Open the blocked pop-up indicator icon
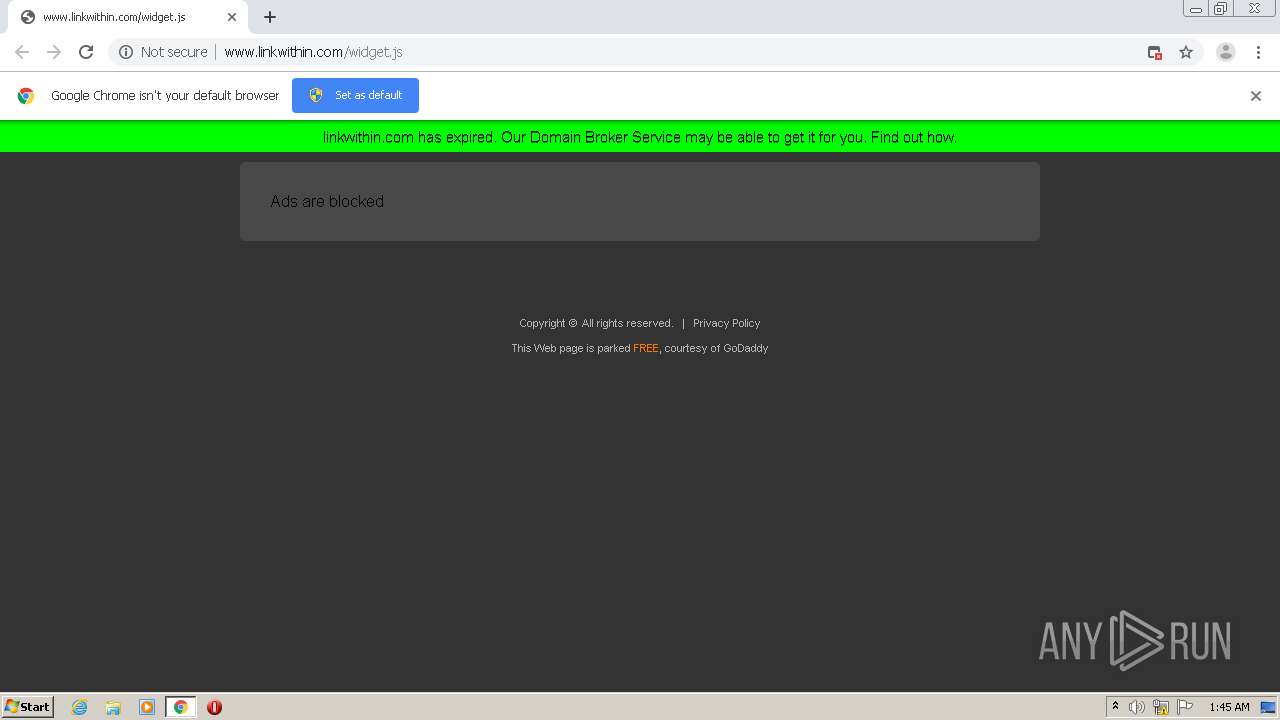 tap(1154, 52)
